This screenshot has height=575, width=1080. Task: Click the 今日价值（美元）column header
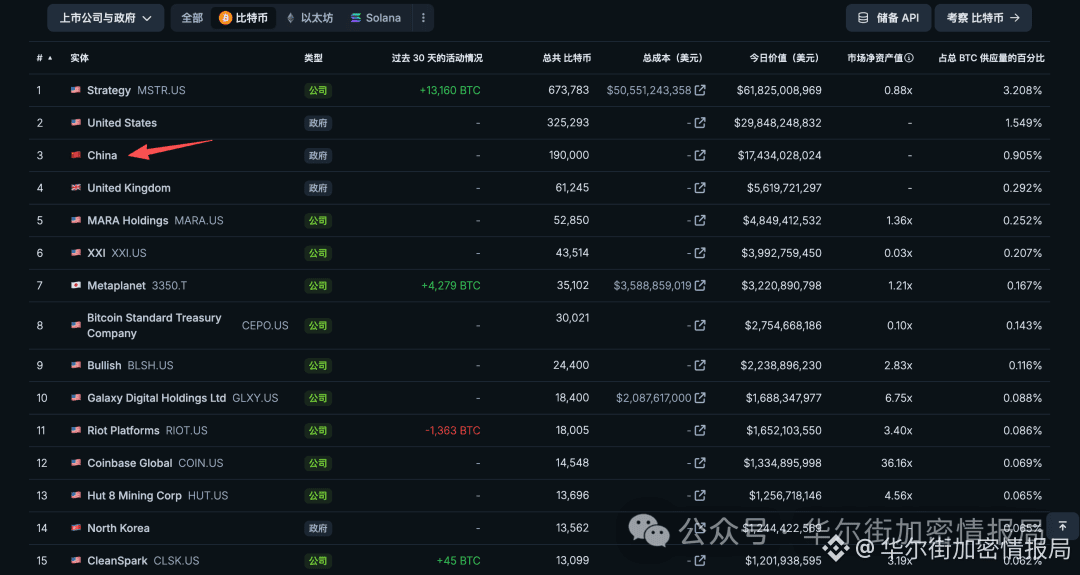coord(784,58)
